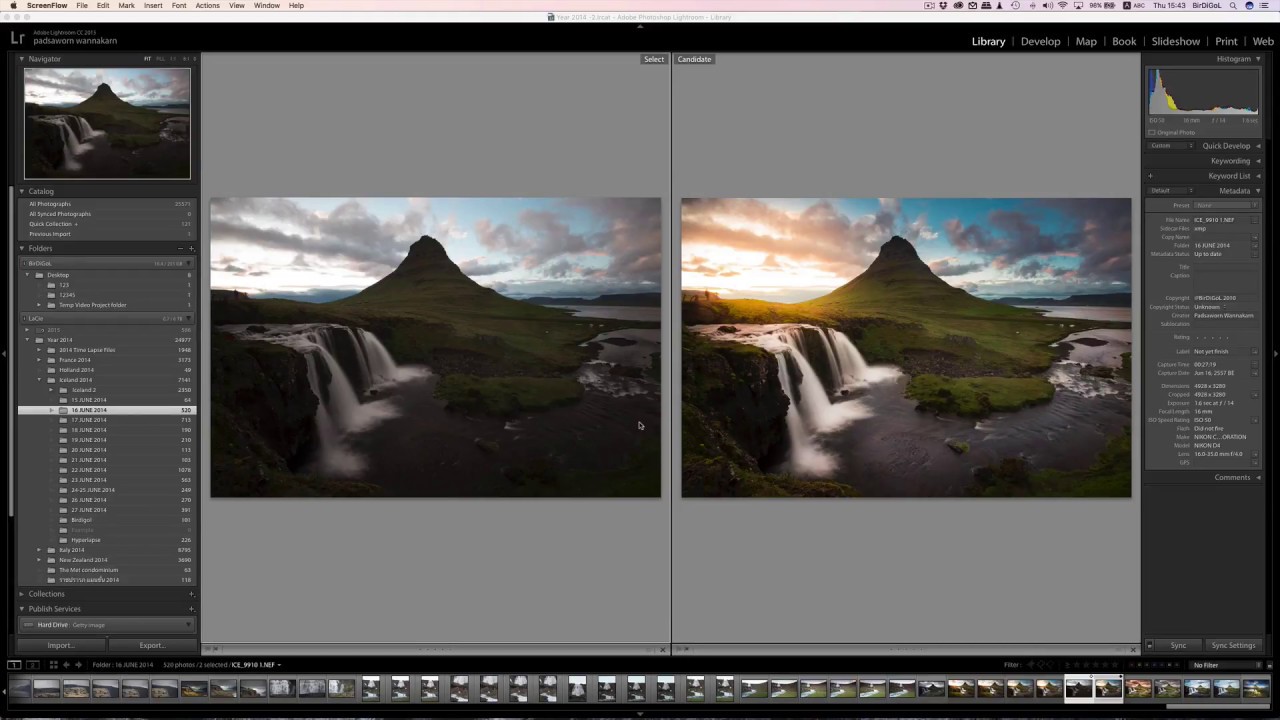Open the Map module
The height and width of the screenshot is (720, 1280).
1086,41
